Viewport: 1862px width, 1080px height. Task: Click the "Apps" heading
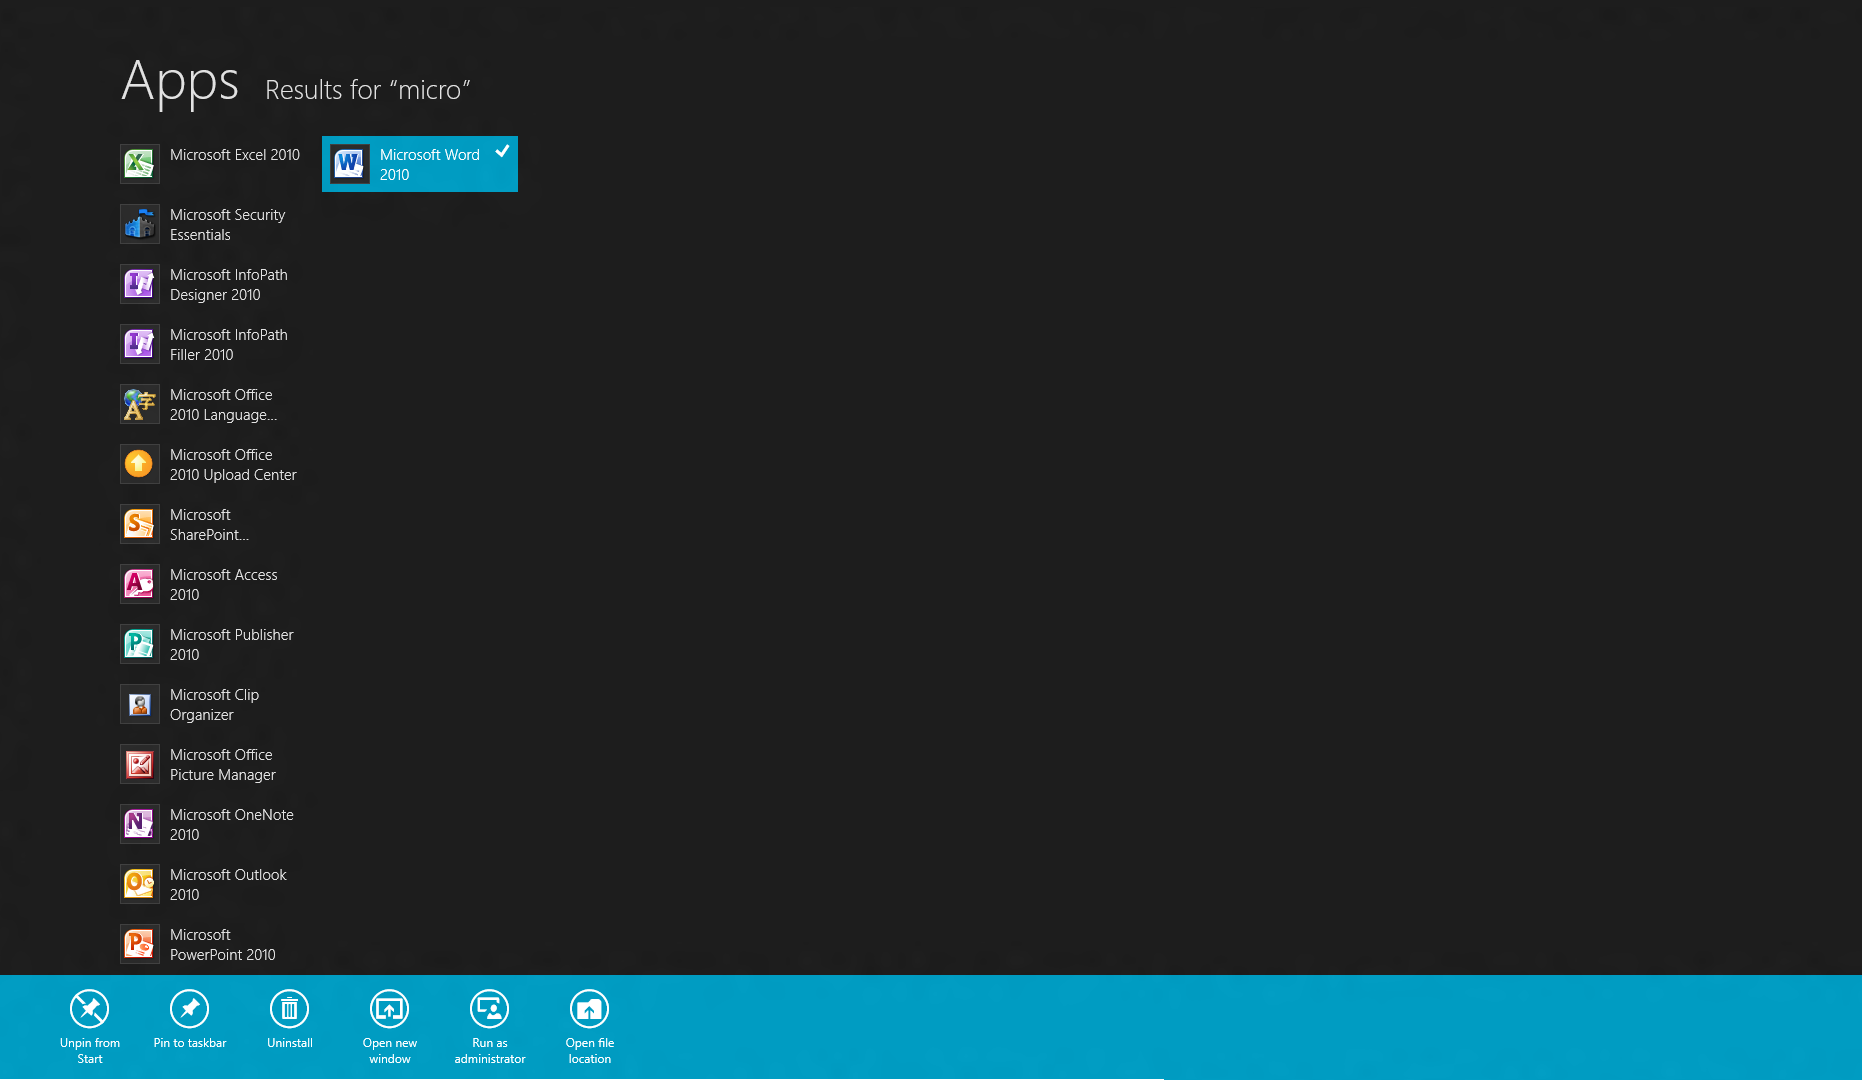click(180, 81)
